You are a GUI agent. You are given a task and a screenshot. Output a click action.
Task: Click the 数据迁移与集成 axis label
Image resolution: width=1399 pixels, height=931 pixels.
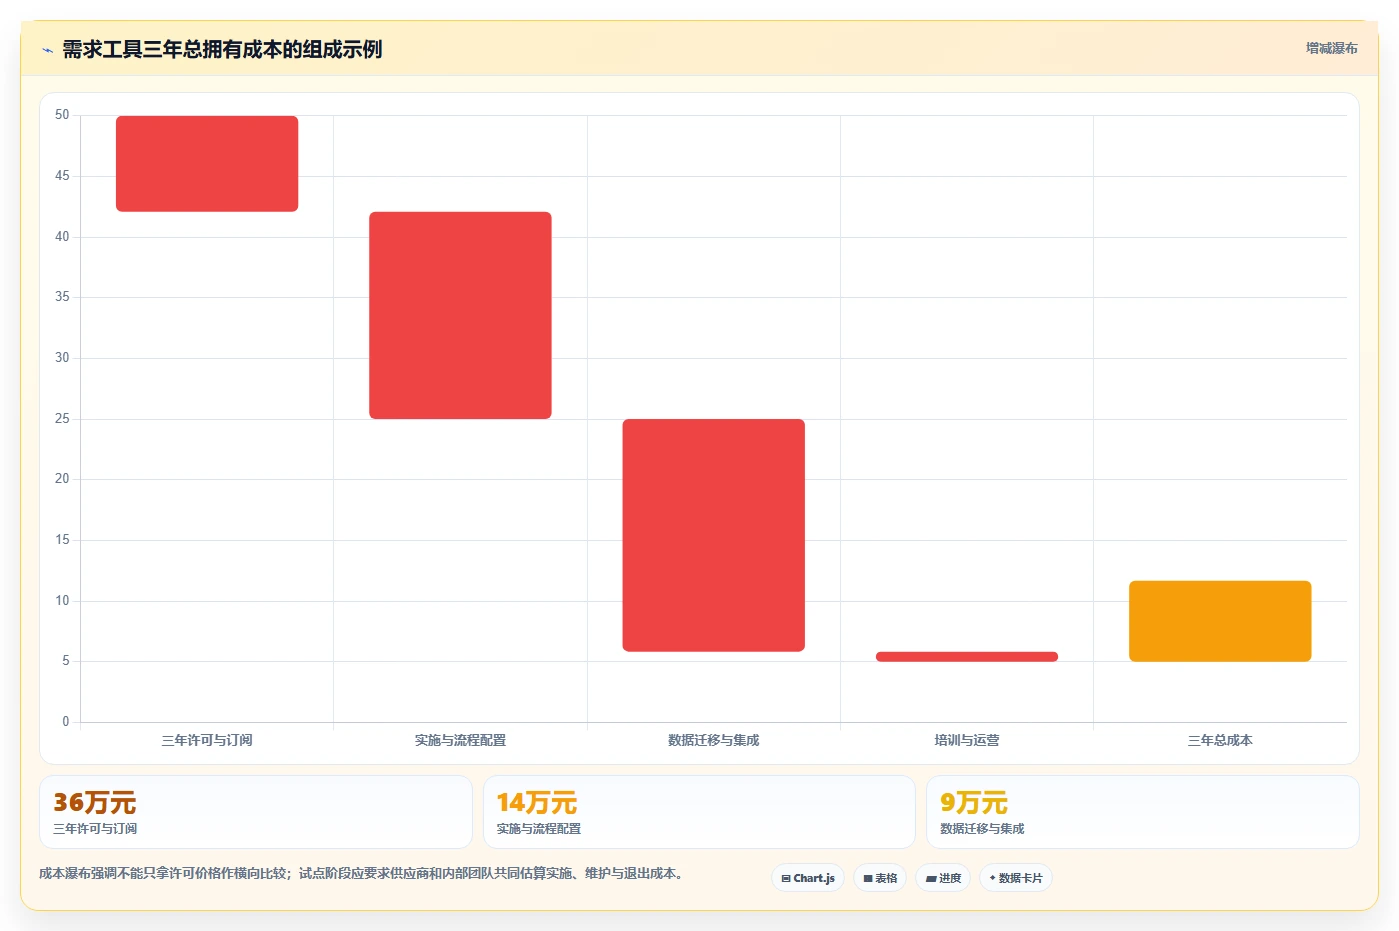[714, 741]
